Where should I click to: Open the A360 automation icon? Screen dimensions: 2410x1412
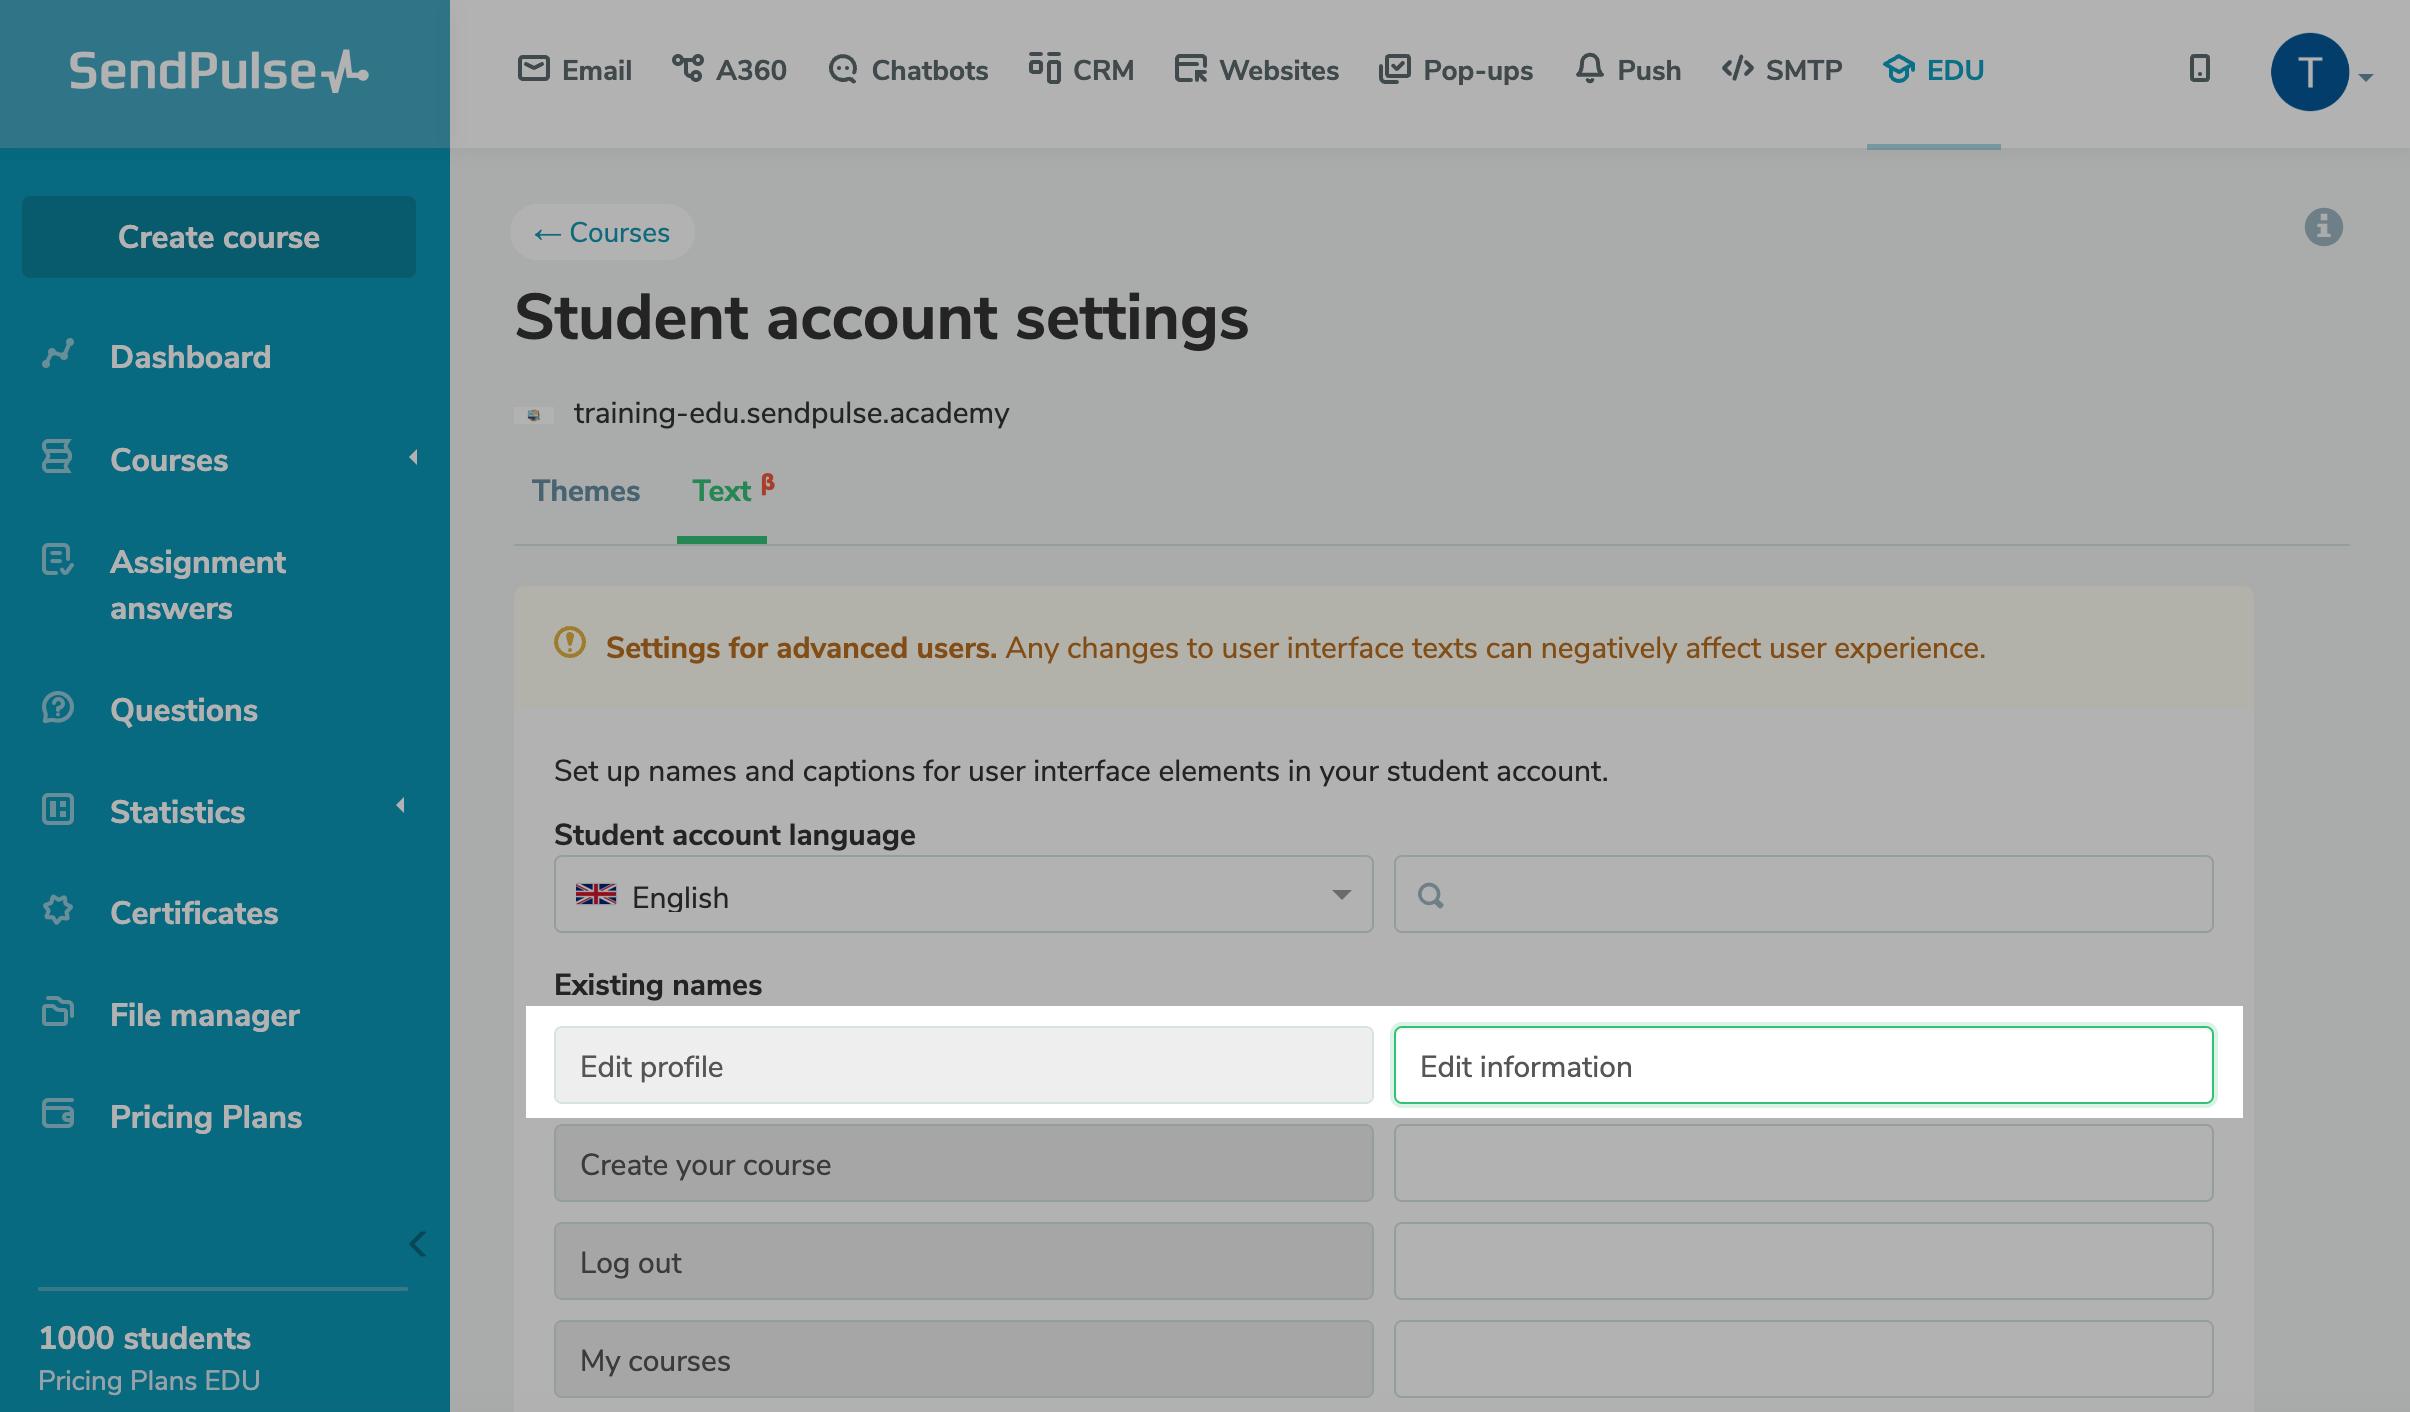tap(687, 69)
